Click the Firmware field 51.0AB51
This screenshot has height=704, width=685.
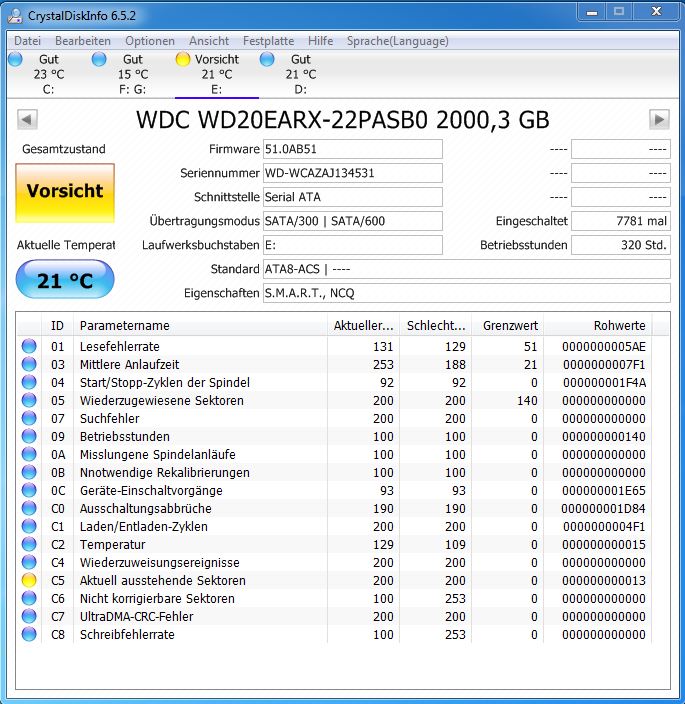353,149
